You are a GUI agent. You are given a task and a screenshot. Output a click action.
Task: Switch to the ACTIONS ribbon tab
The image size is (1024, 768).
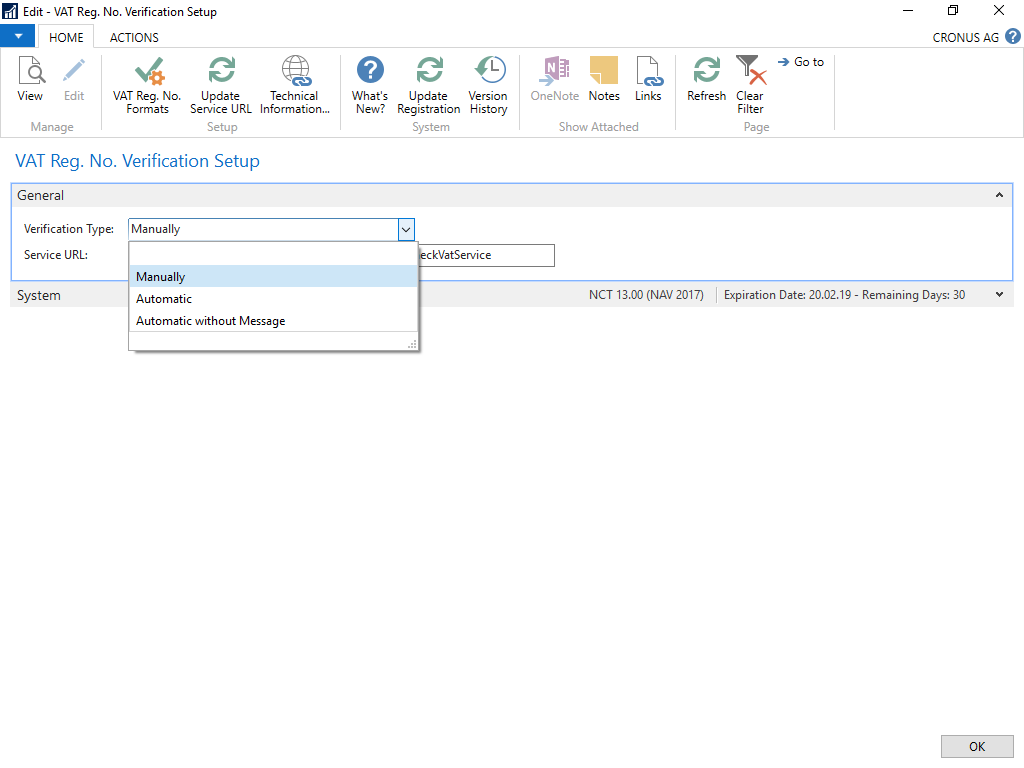pyautogui.click(x=134, y=37)
